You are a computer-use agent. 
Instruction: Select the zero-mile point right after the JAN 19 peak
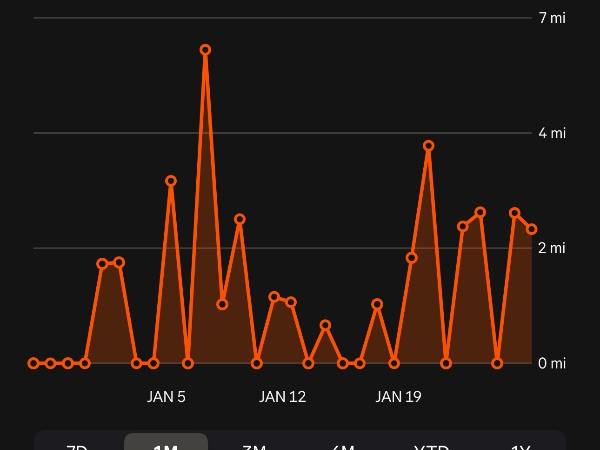pyautogui.click(x=446, y=363)
